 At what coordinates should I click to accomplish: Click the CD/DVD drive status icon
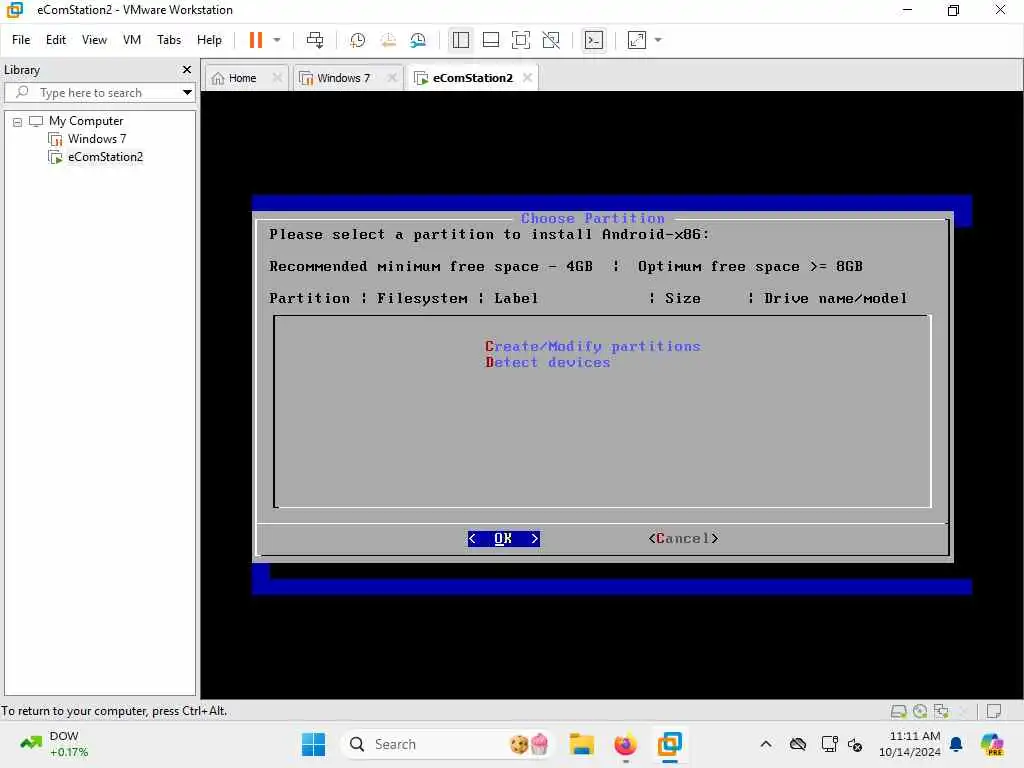click(x=920, y=711)
